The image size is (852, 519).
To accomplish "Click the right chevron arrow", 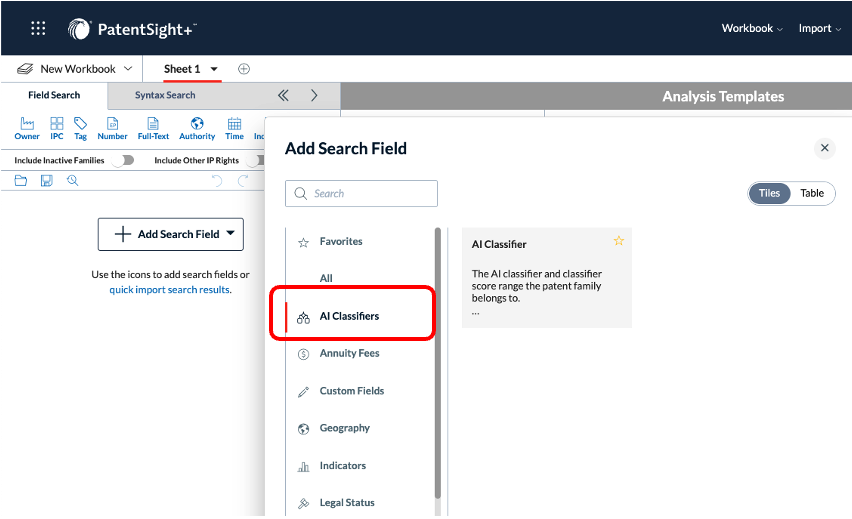I will coord(314,96).
